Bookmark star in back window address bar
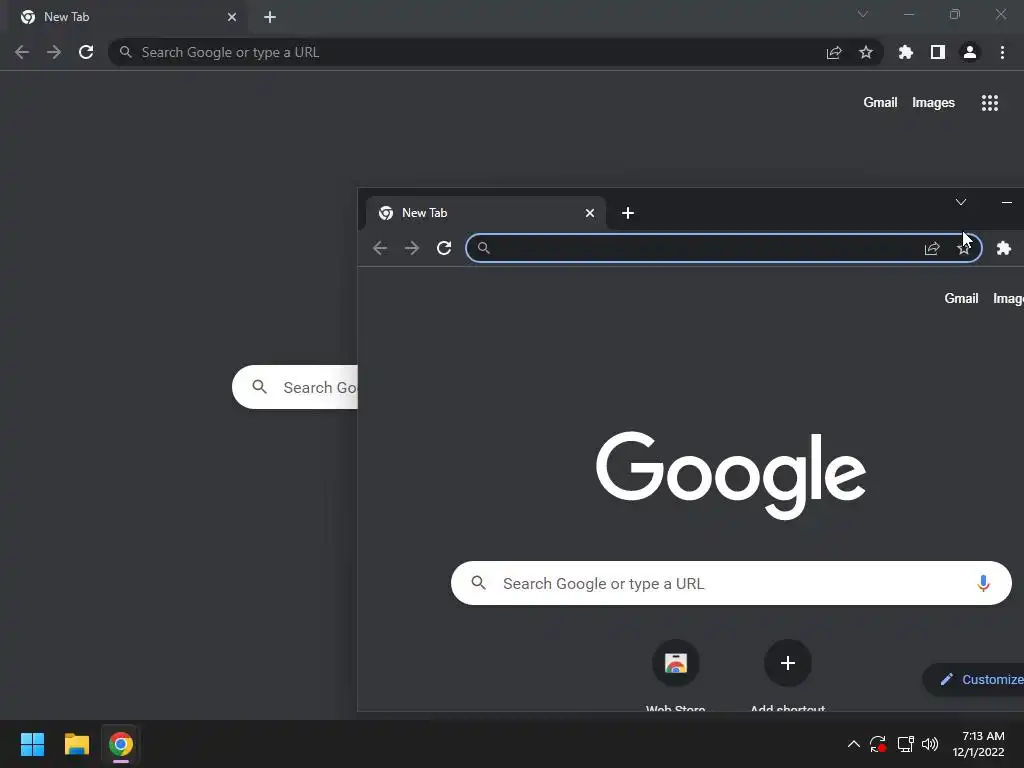1024x768 pixels. pos(866,52)
